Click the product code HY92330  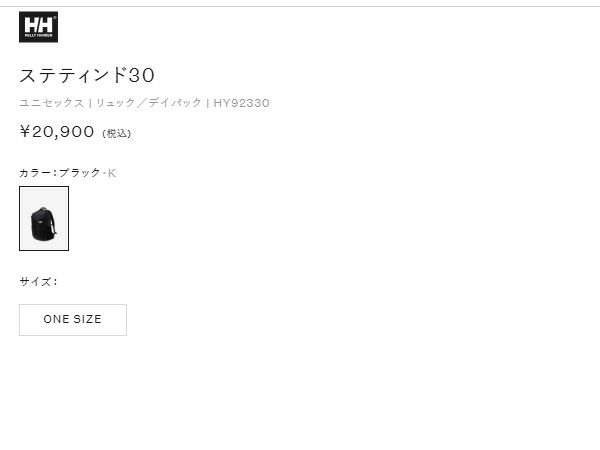241,103
